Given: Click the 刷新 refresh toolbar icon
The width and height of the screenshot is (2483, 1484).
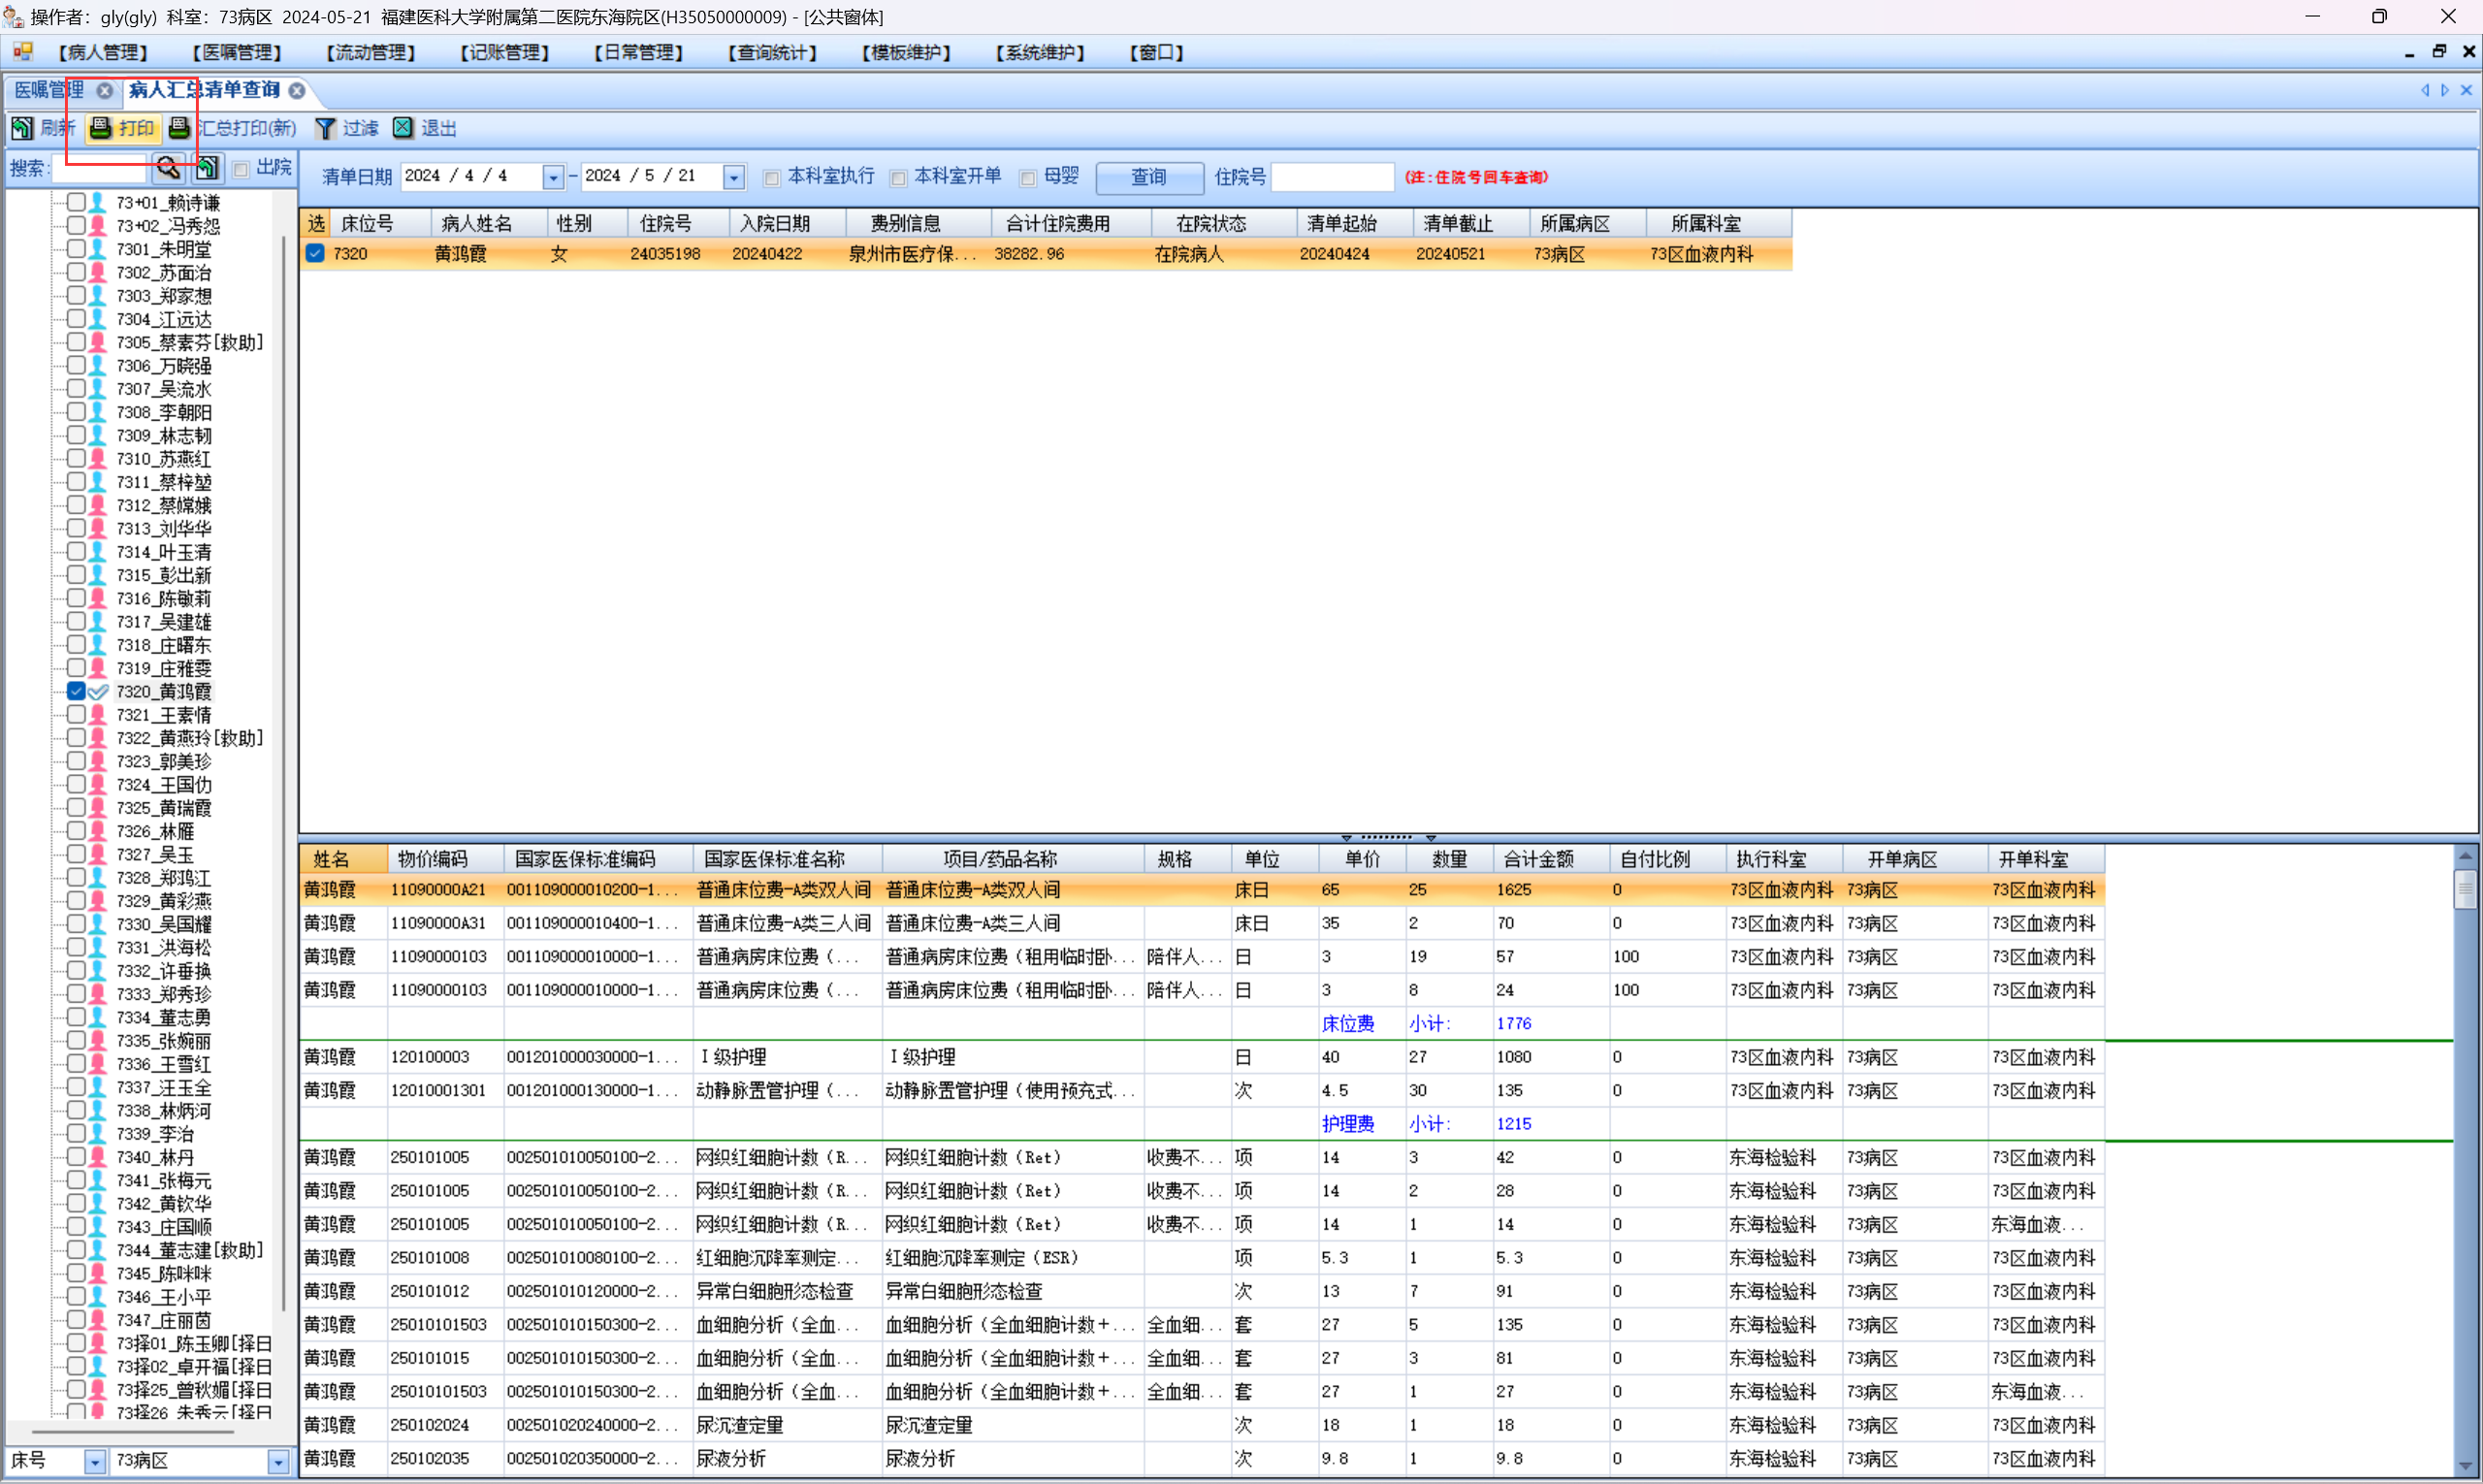Looking at the screenshot, I should [x=22, y=128].
